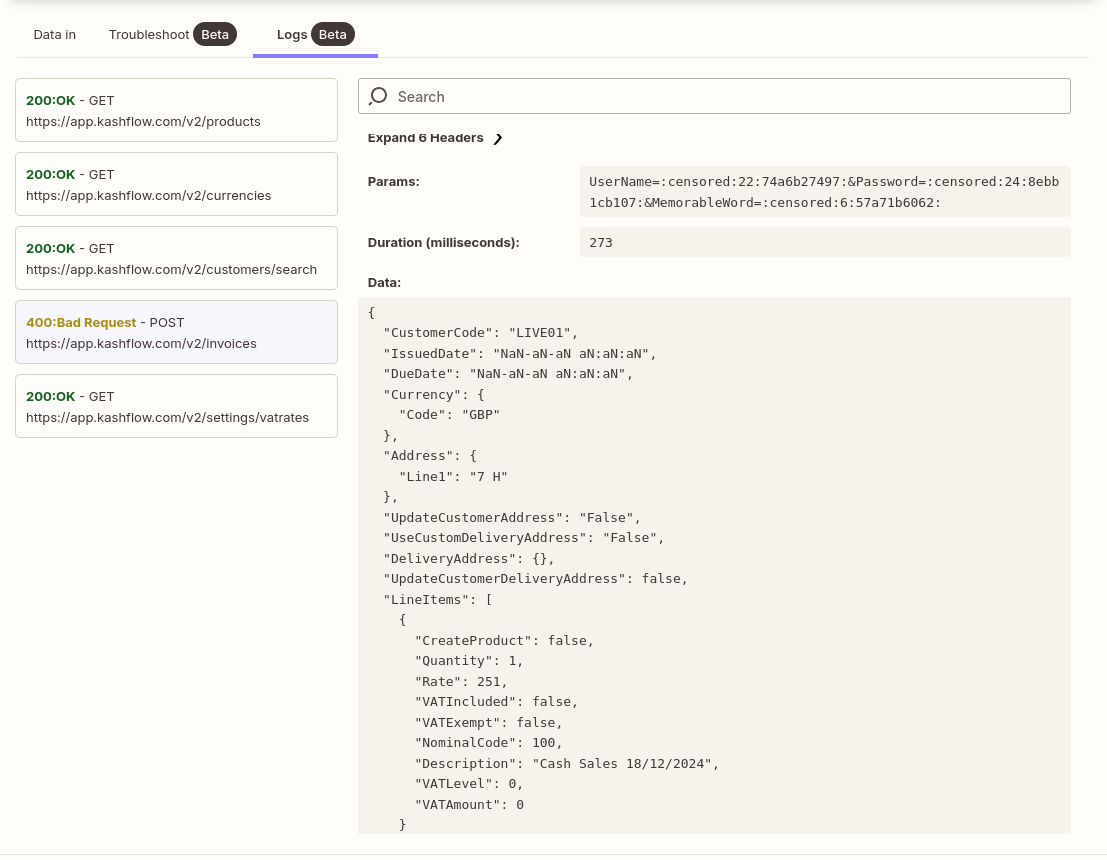
Task: Select the Logs tab
Action: [x=315, y=35]
